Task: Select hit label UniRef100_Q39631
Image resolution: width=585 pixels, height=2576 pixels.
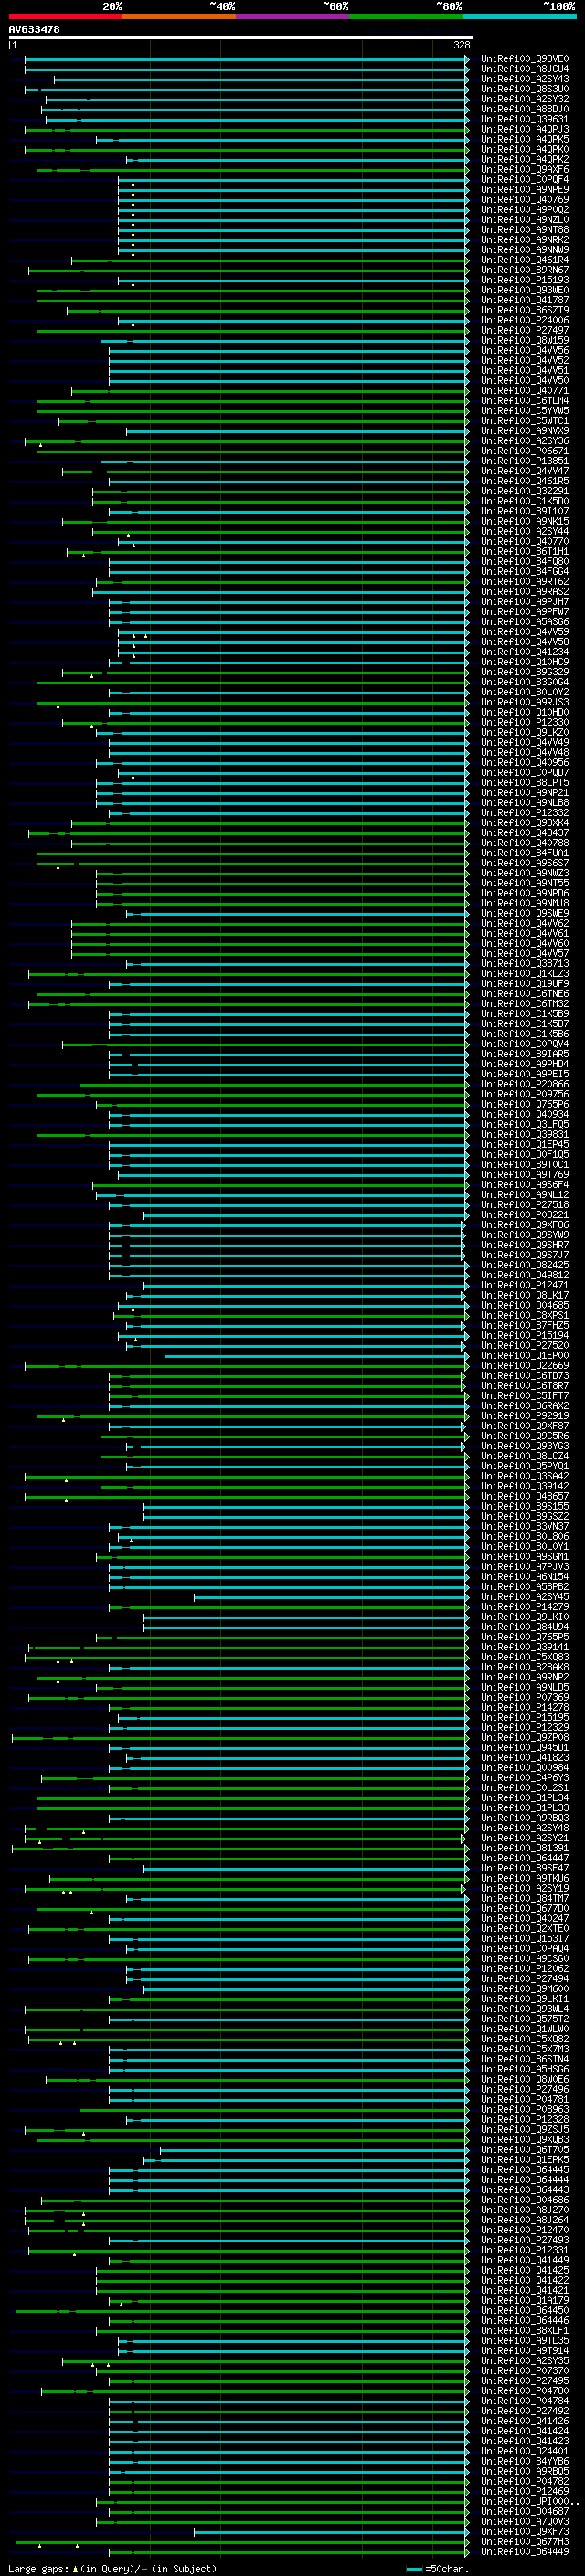Action: pos(525,119)
